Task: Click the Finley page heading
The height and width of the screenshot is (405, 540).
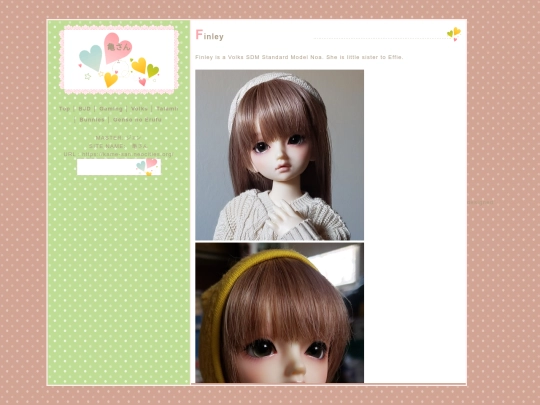Action: (209, 35)
